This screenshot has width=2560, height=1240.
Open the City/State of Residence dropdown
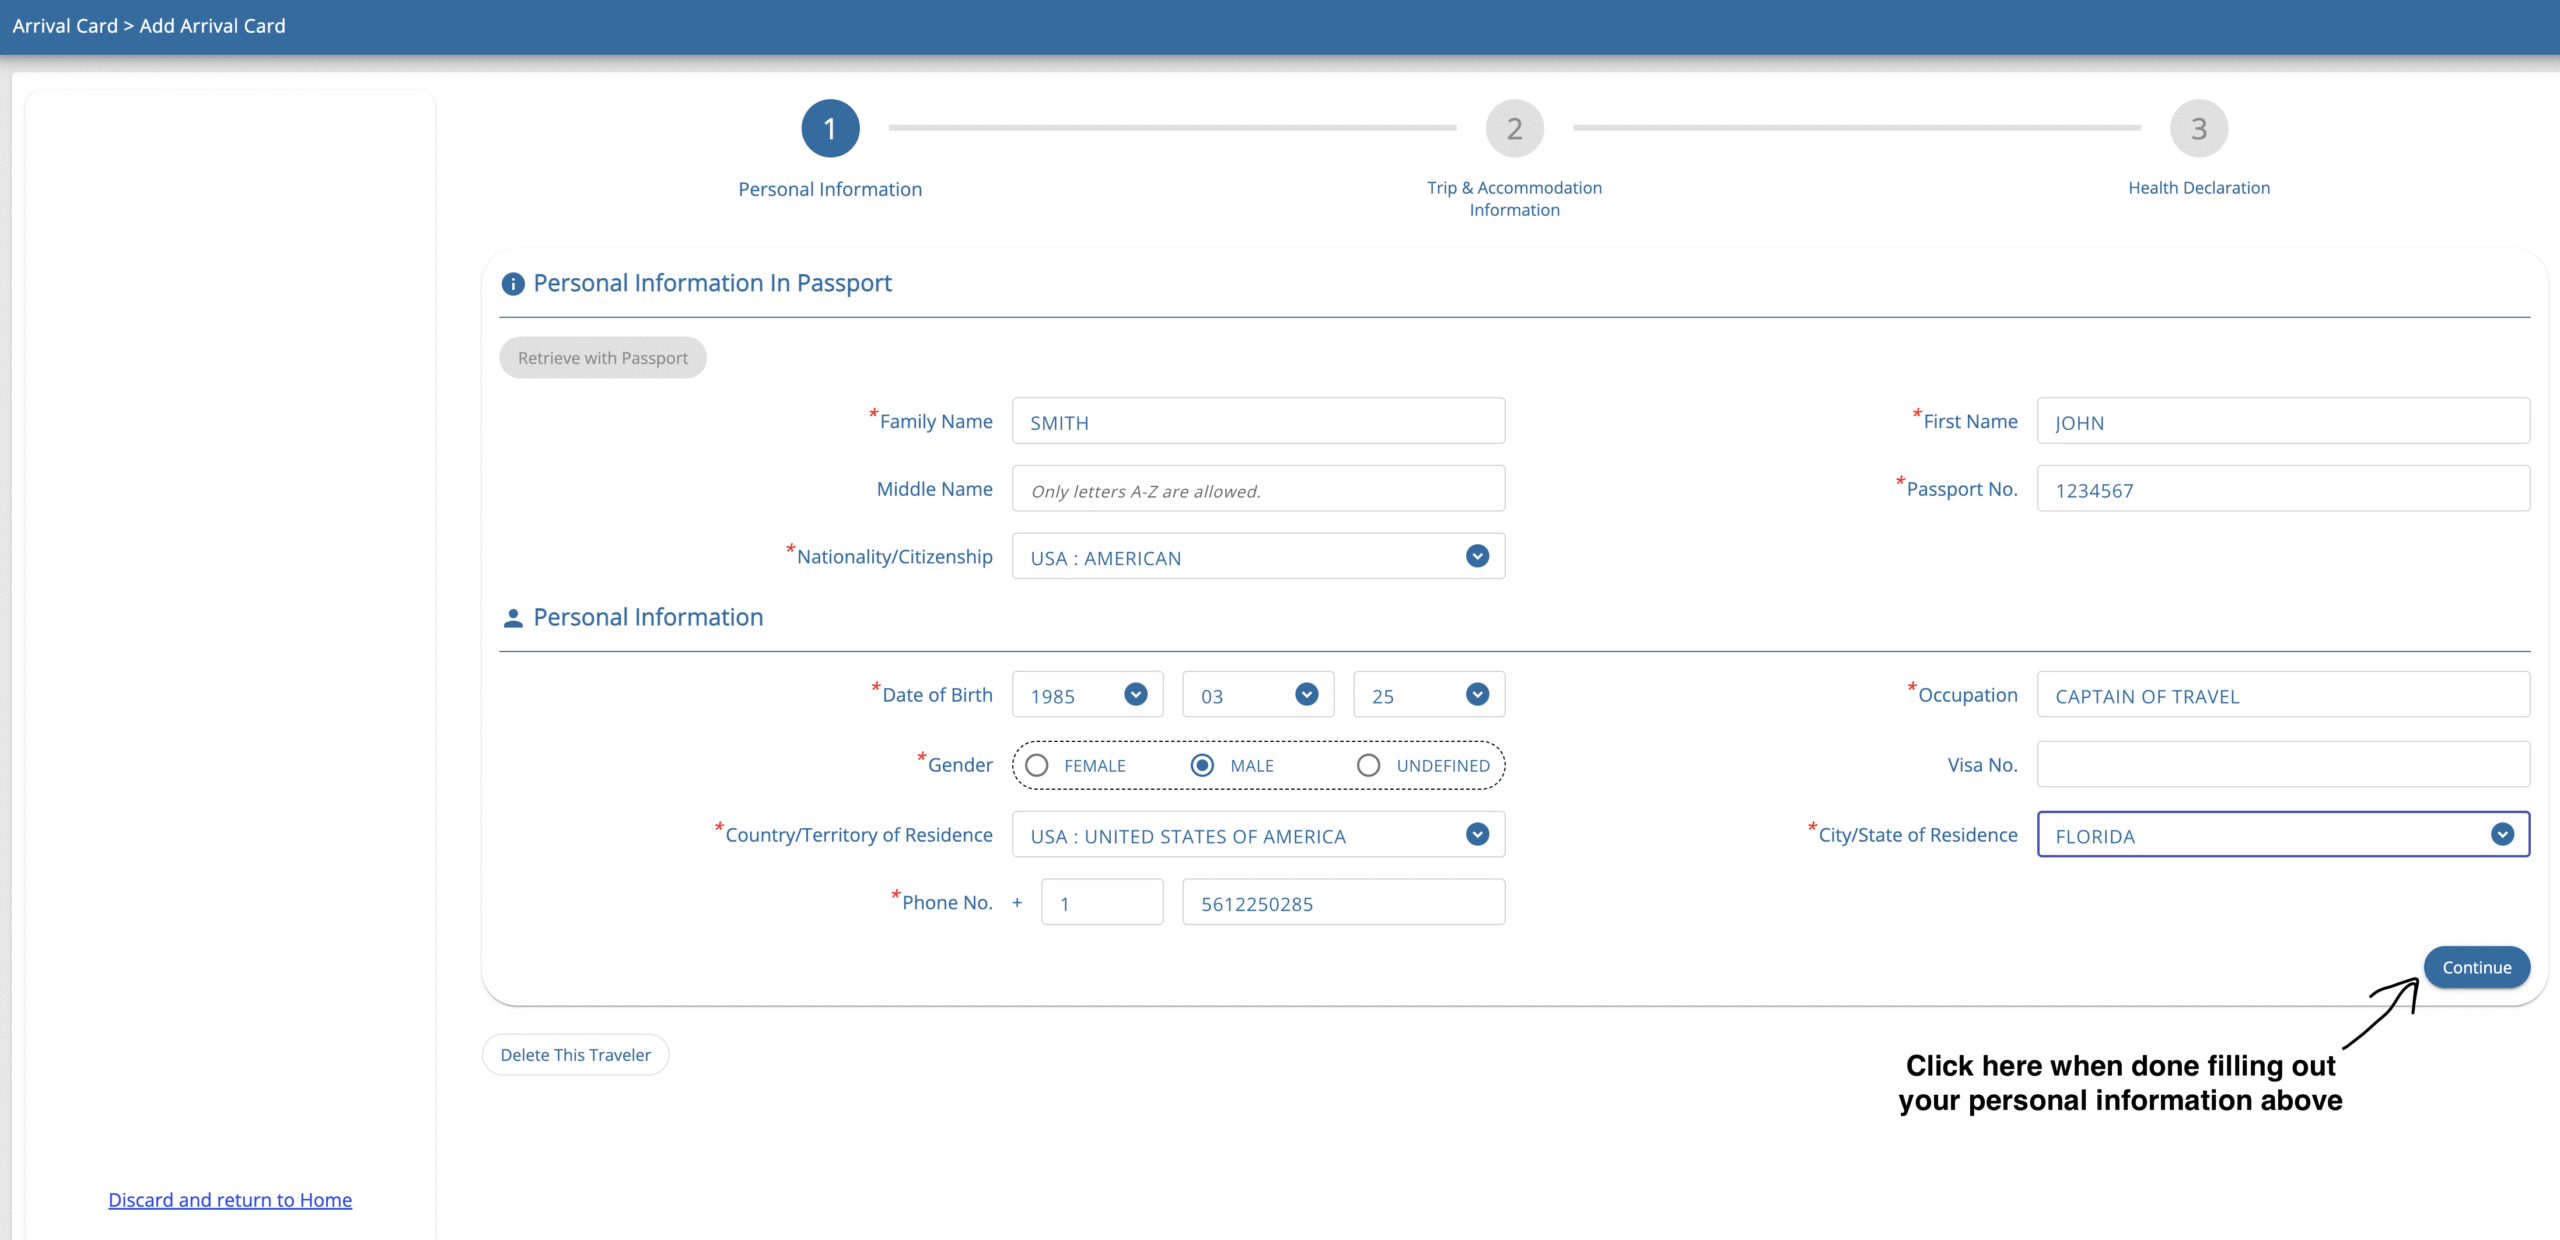[x=2503, y=834]
